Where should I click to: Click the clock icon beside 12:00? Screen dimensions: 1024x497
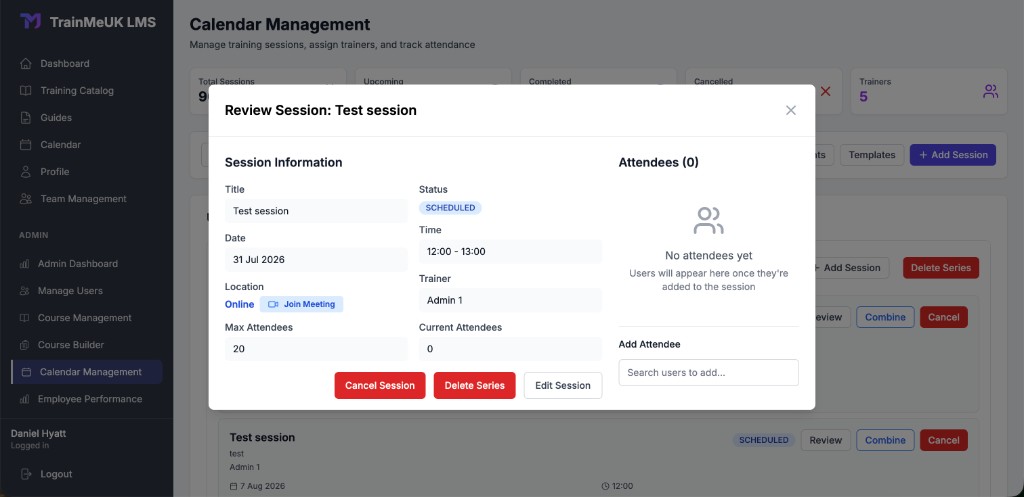(605, 487)
